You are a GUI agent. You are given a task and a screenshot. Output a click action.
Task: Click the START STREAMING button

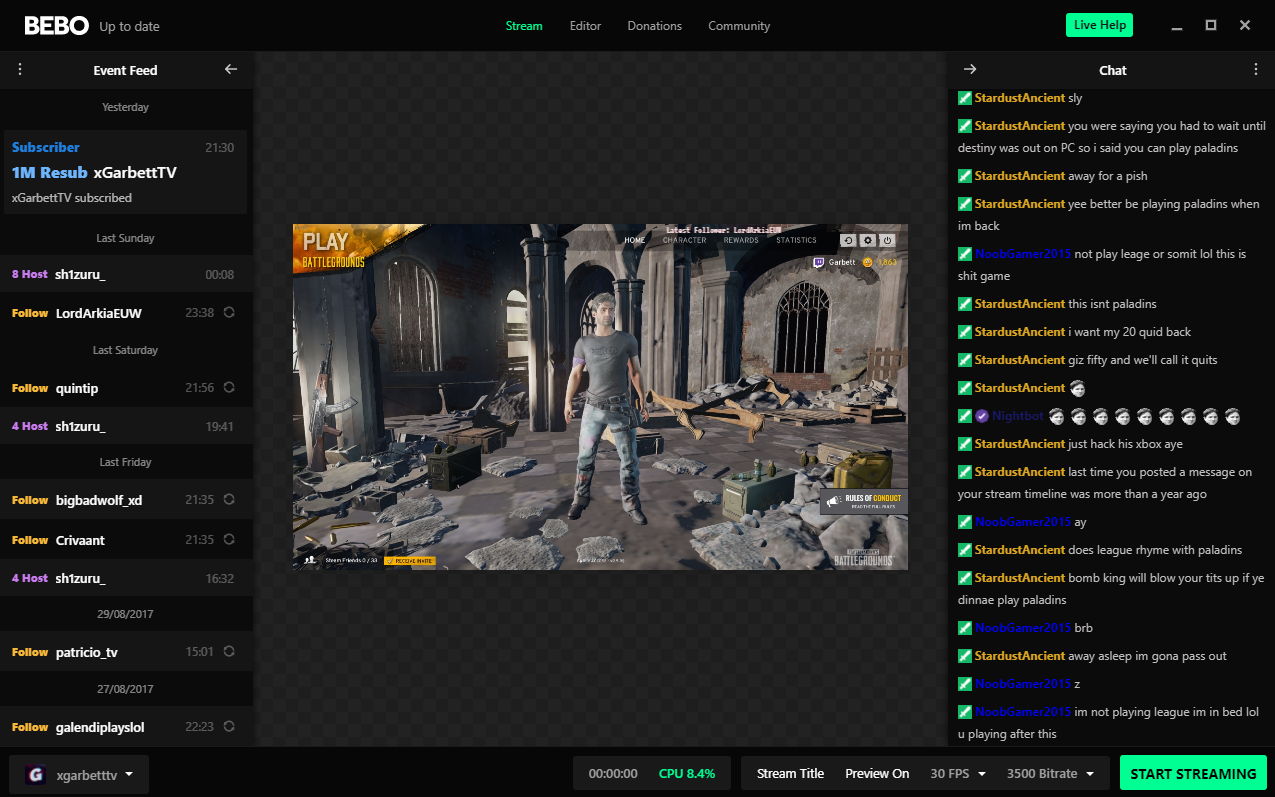click(1193, 774)
